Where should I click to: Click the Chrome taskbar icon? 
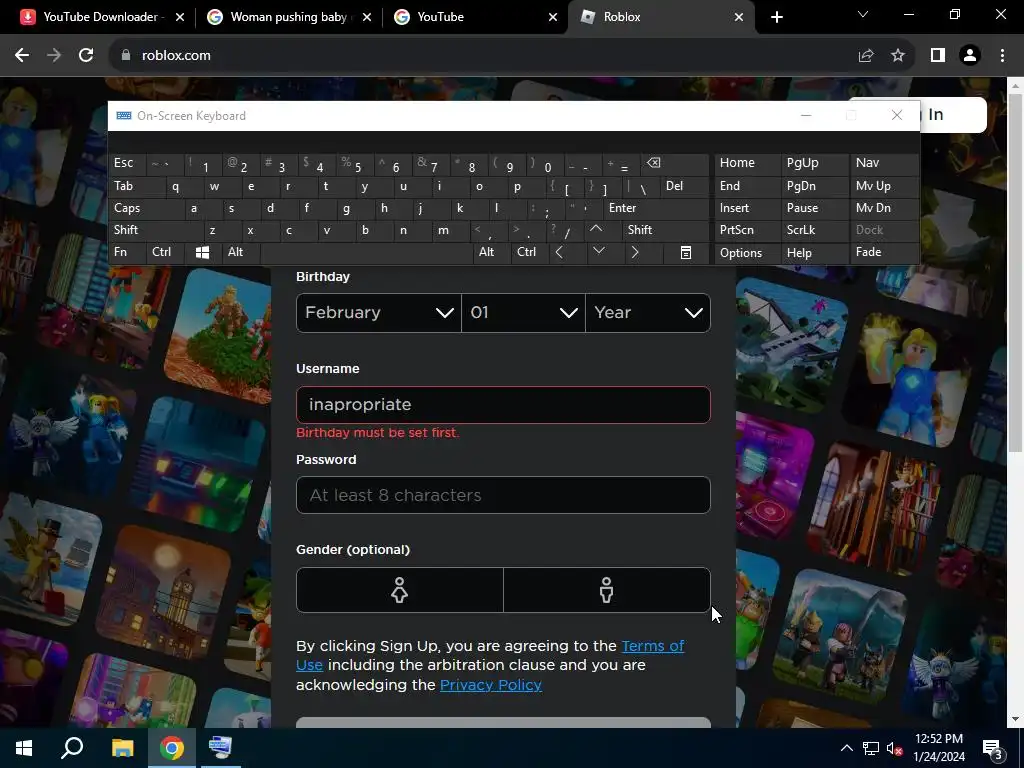172,748
